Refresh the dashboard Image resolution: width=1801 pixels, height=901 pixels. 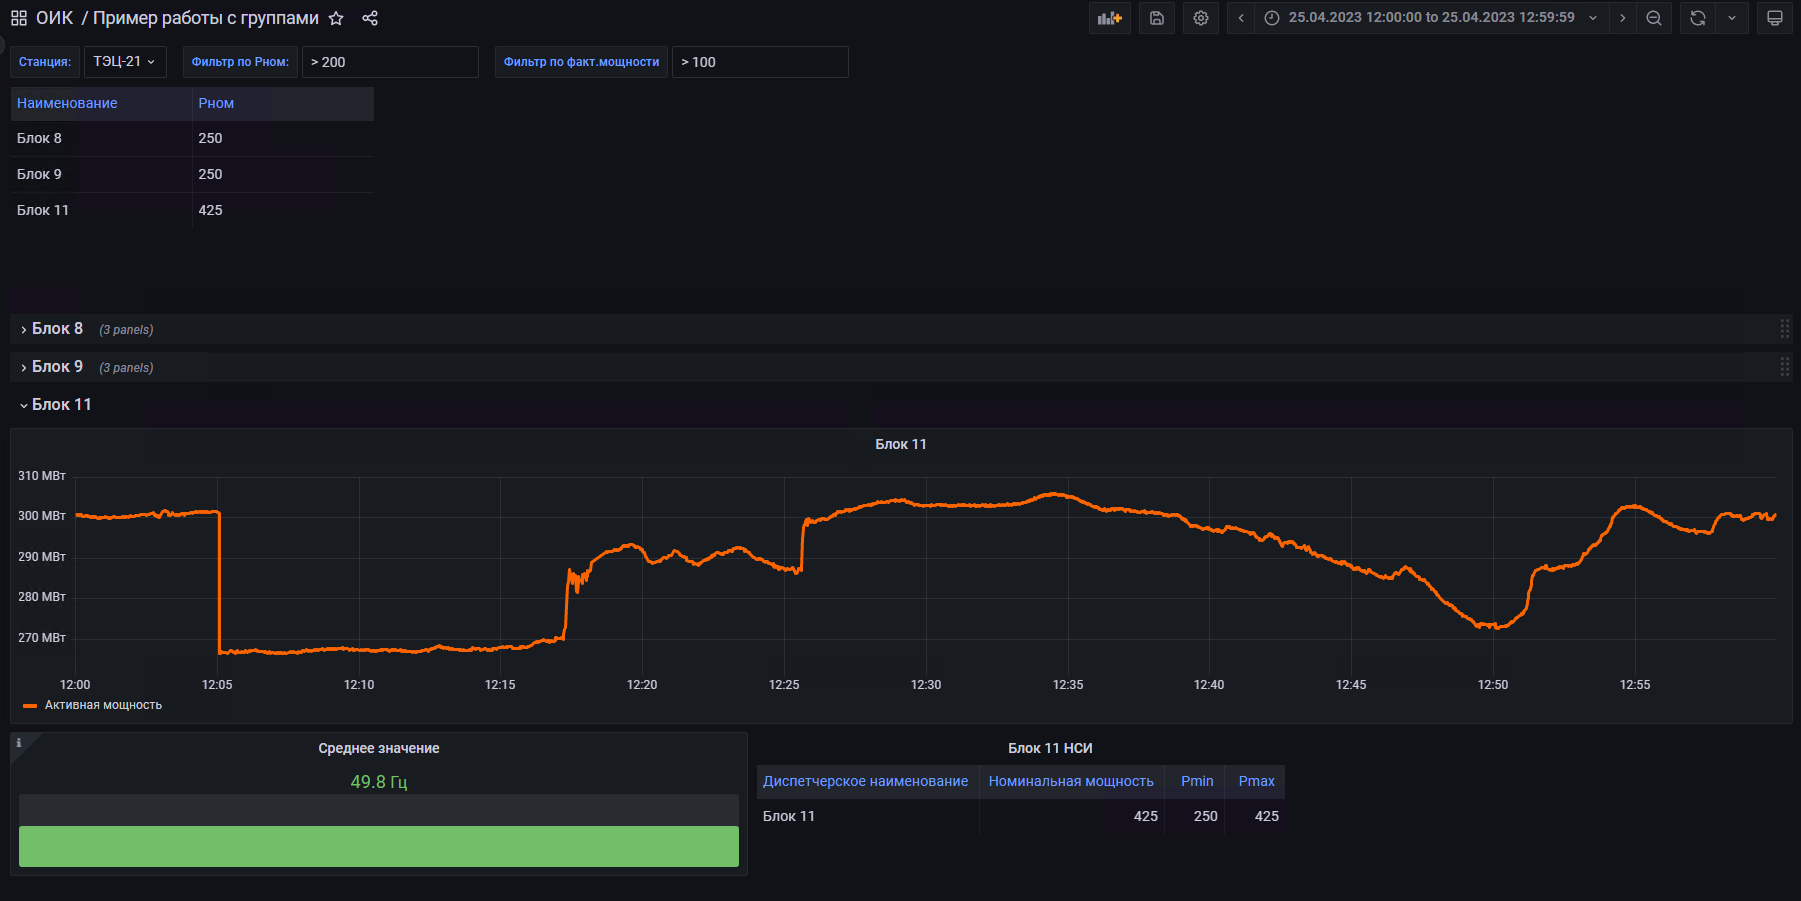(x=1697, y=18)
